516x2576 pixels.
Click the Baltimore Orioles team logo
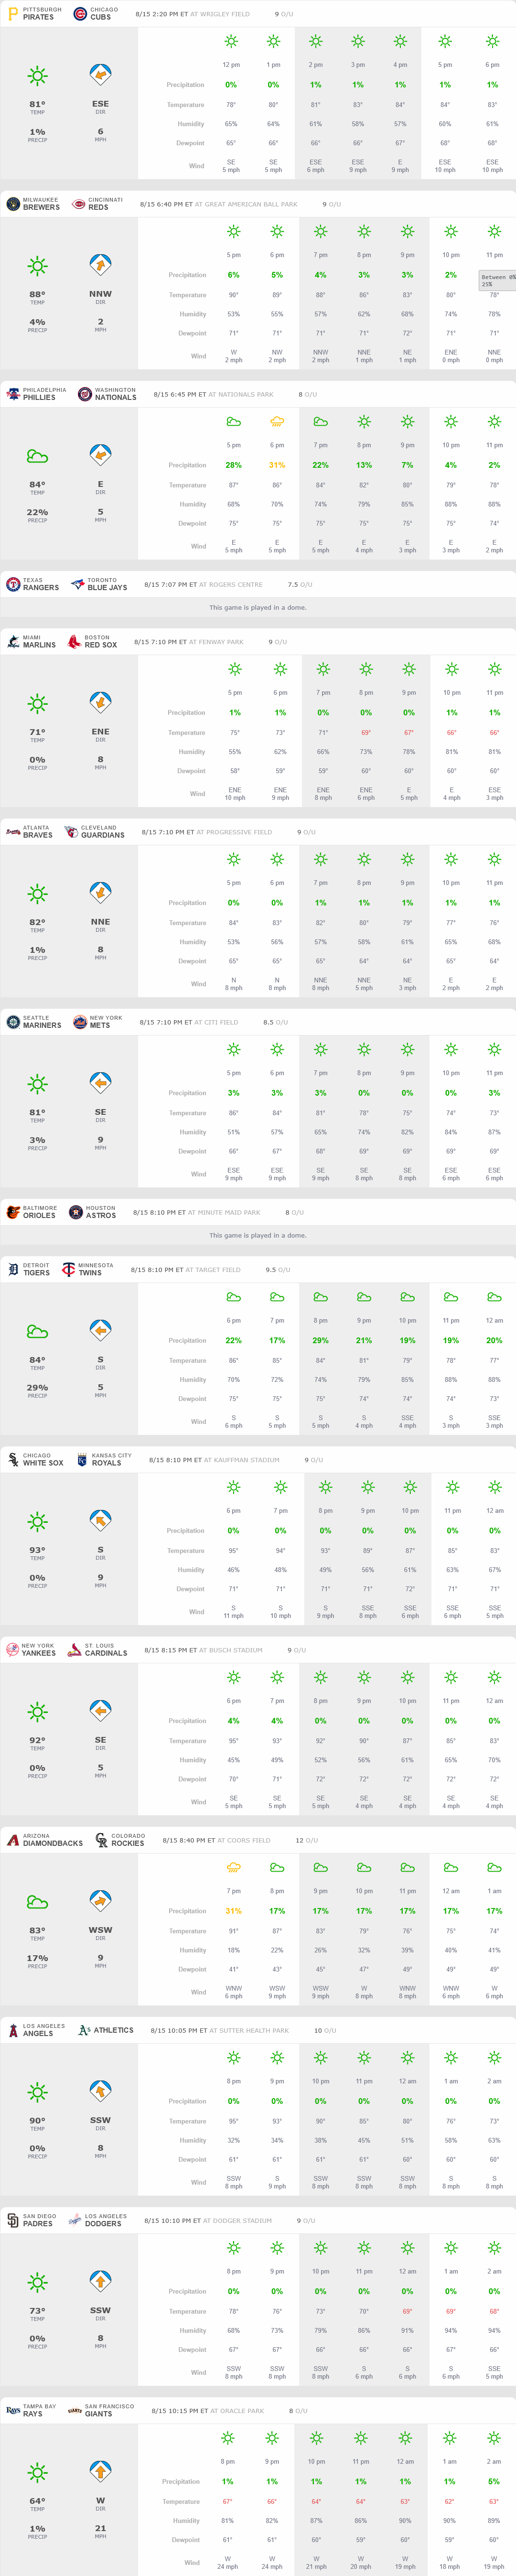click(x=13, y=1212)
